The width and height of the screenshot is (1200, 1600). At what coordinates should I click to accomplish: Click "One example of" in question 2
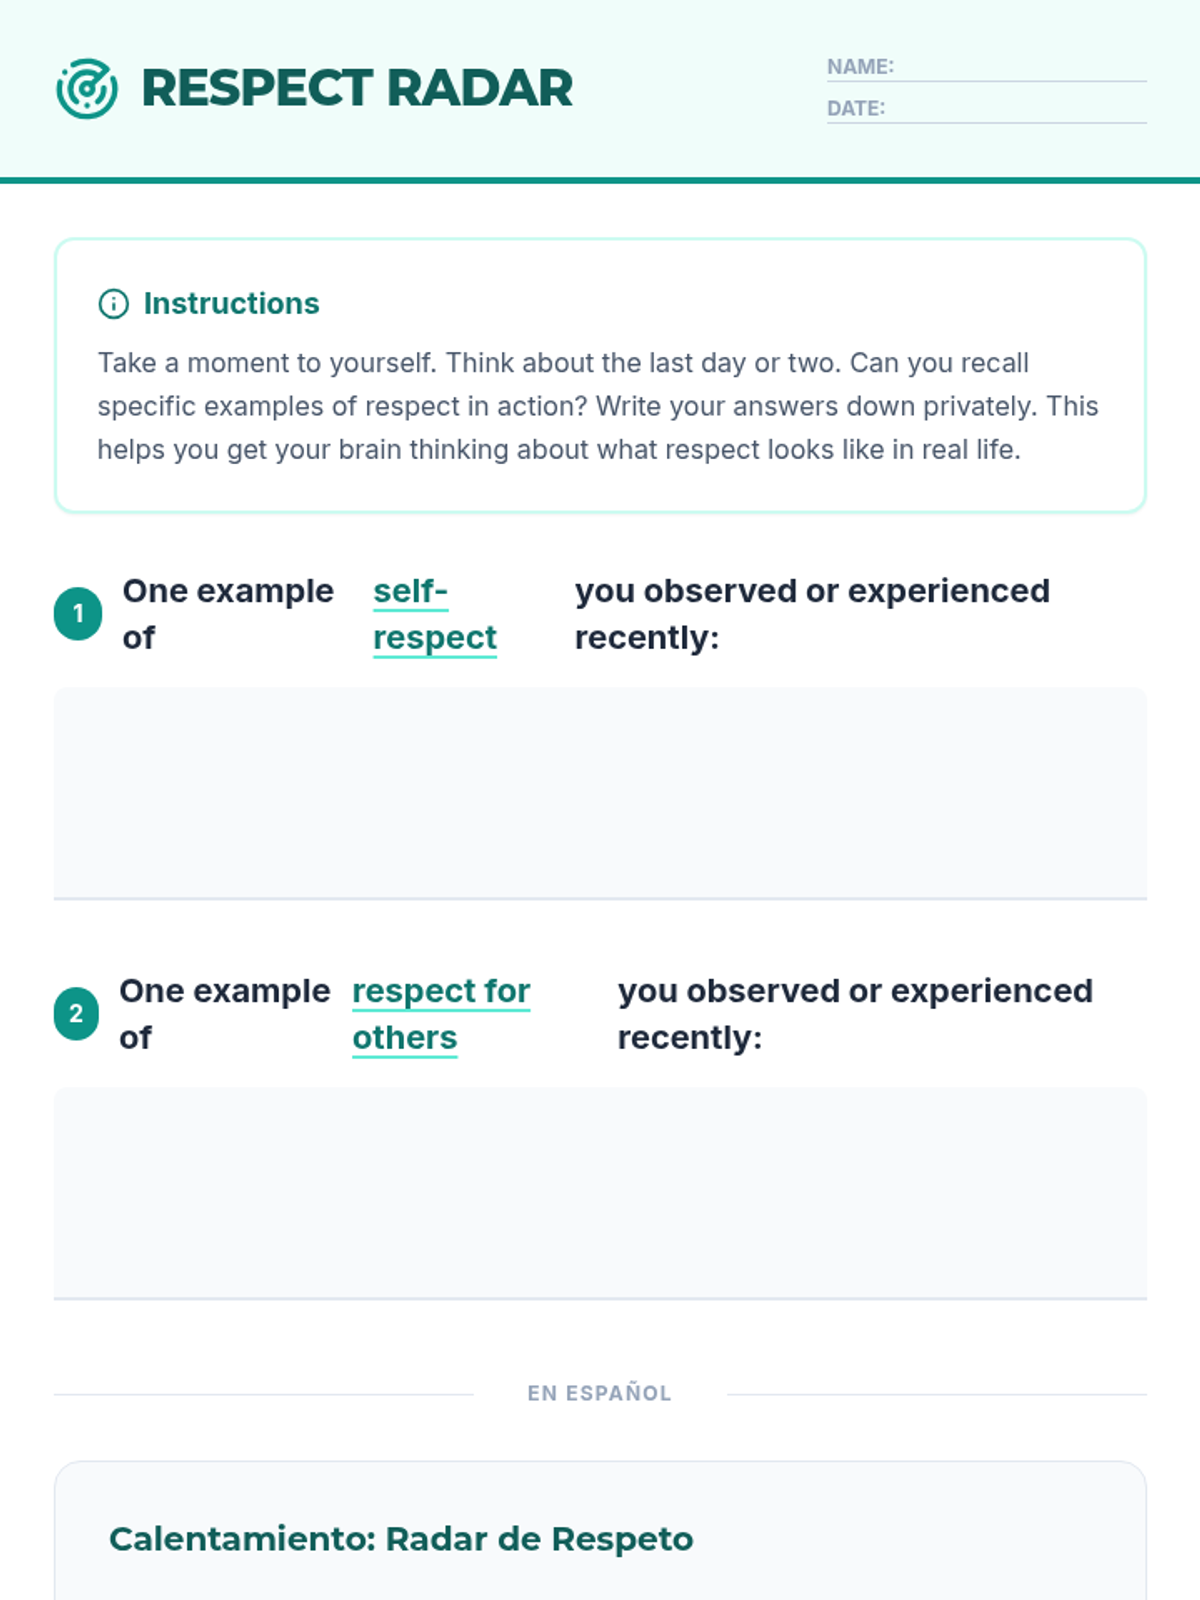click(224, 1014)
